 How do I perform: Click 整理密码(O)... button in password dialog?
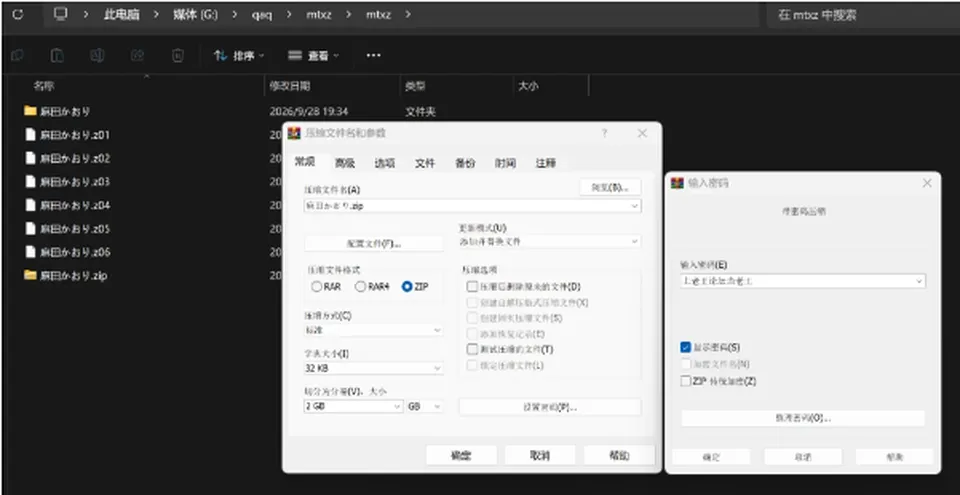point(803,418)
